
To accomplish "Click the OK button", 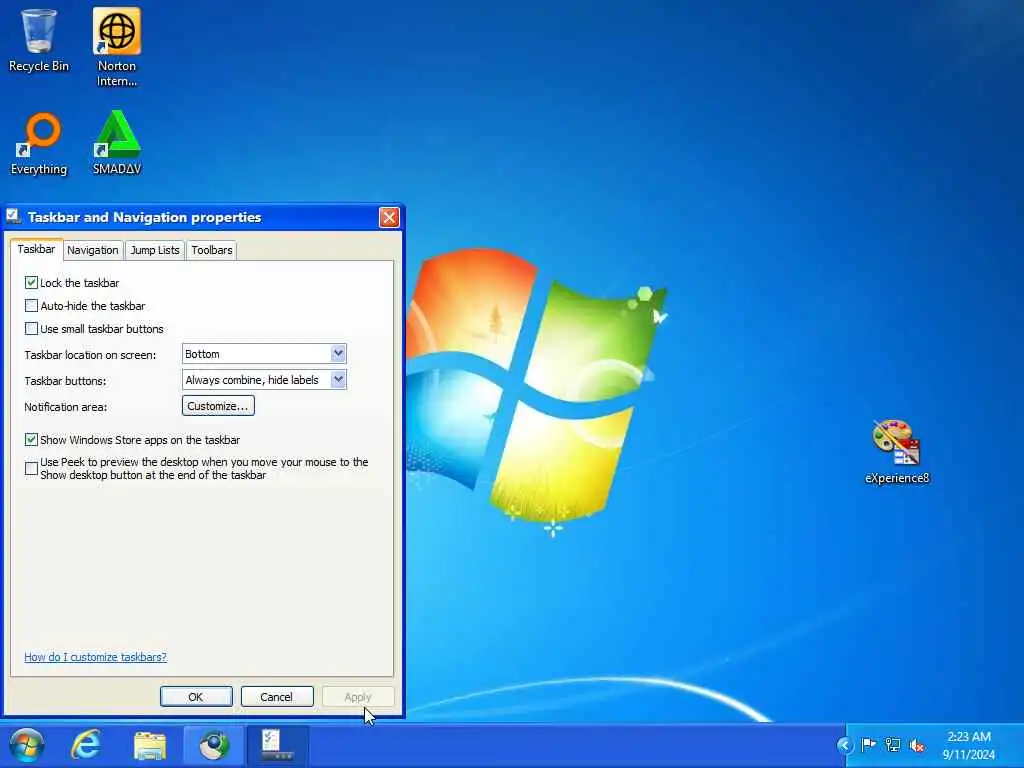I will click(196, 697).
